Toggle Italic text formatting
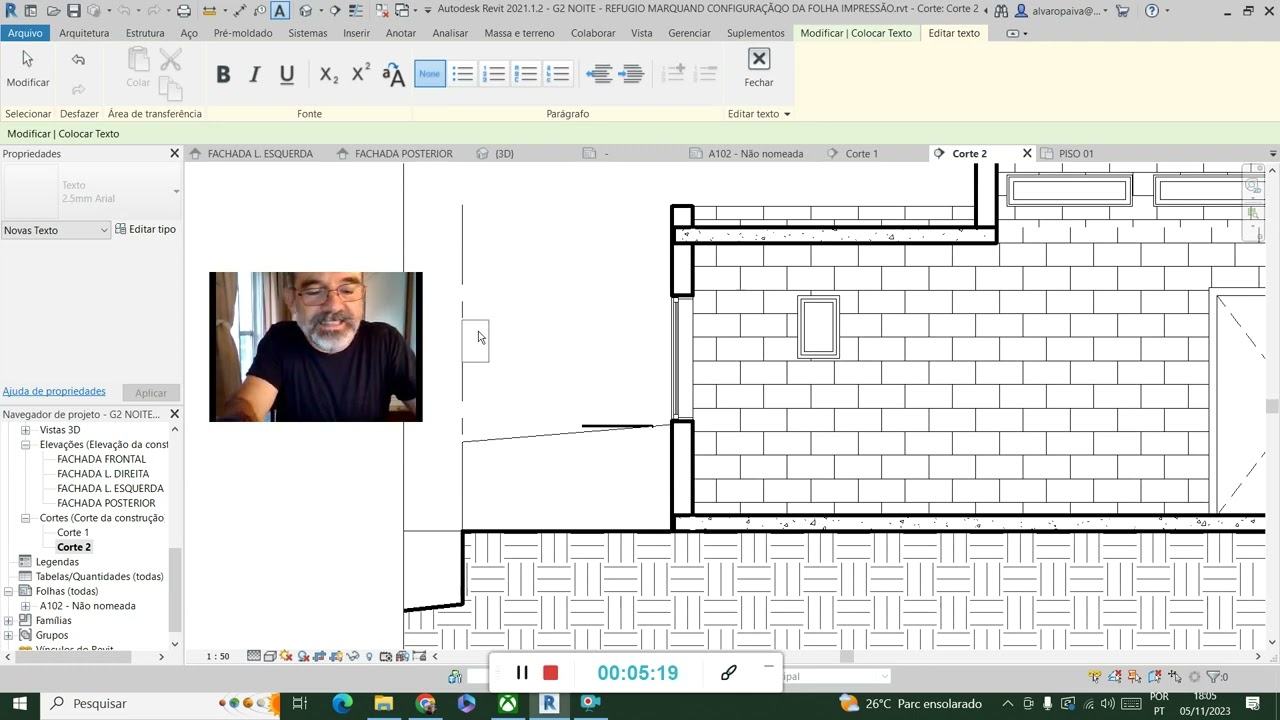Screen dimensions: 1280x720 [255, 74]
